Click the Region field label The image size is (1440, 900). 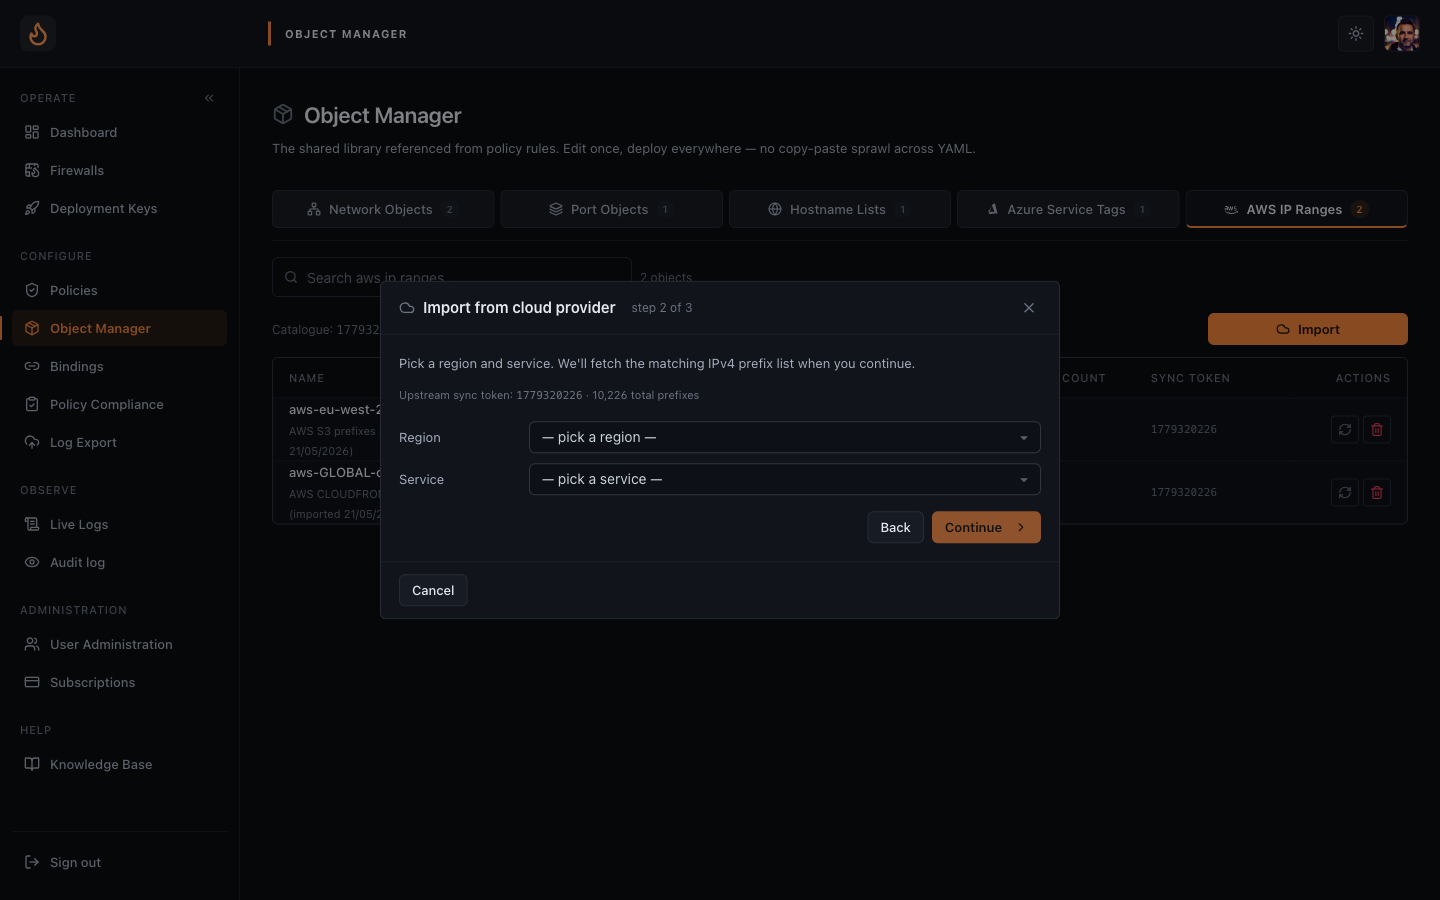420,437
